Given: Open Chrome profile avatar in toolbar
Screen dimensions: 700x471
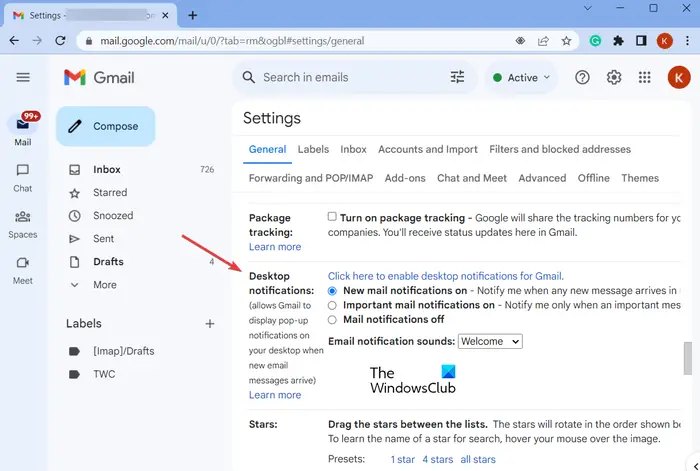Looking at the screenshot, I should click(x=664, y=41).
